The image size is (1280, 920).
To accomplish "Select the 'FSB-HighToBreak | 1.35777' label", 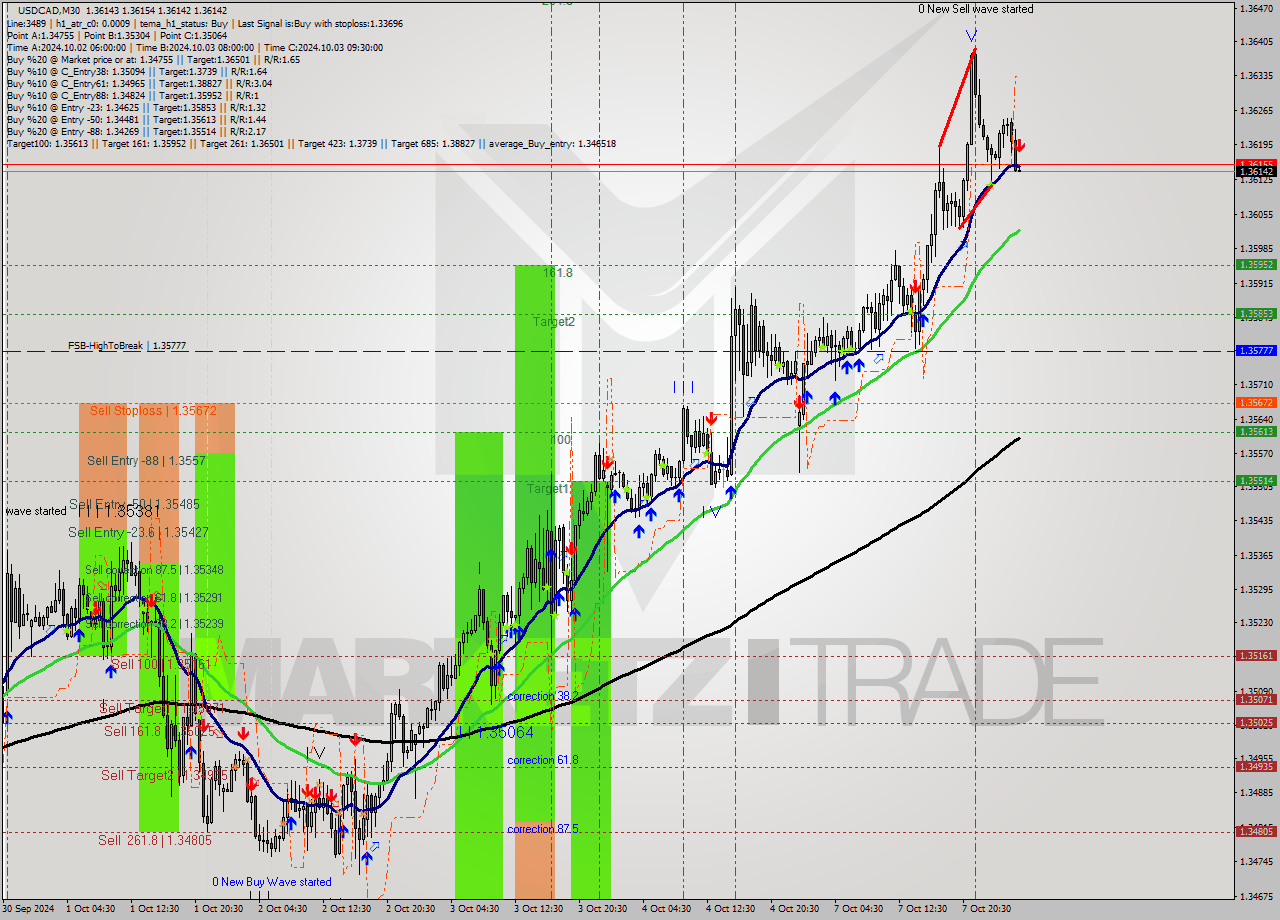I will click(x=127, y=346).
